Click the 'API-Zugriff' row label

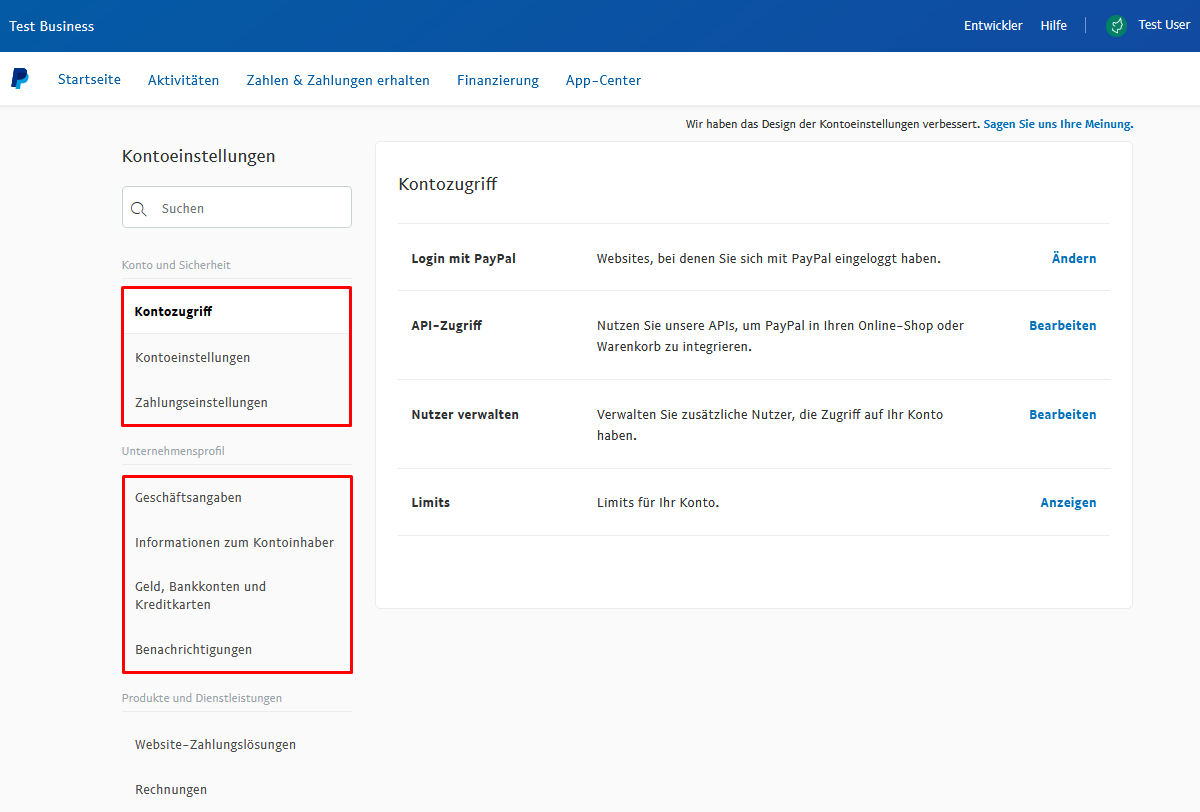446,326
